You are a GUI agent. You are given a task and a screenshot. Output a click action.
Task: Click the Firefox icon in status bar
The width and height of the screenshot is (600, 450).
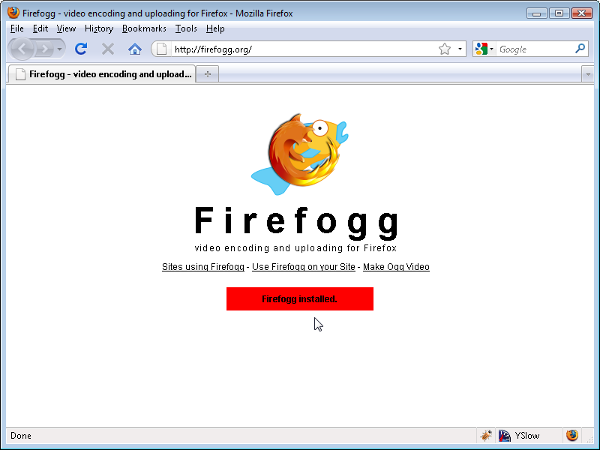click(x=572, y=435)
